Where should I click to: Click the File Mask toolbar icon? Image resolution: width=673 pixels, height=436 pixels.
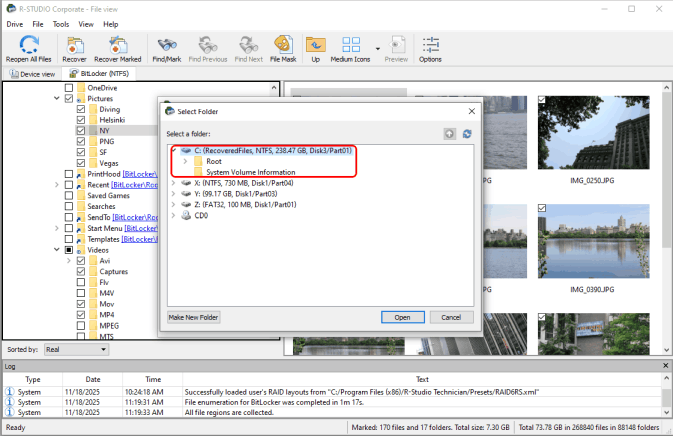tap(280, 46)
